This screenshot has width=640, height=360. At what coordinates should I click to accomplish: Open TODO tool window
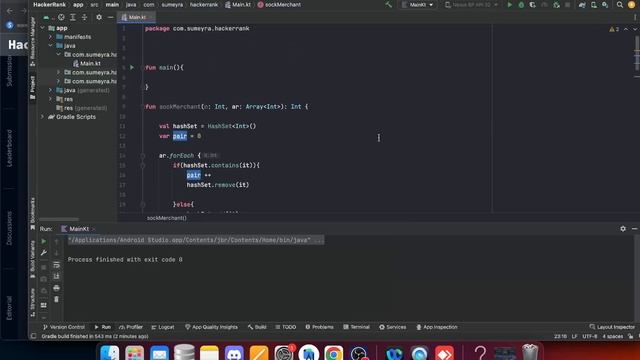(x=286, y=327)
